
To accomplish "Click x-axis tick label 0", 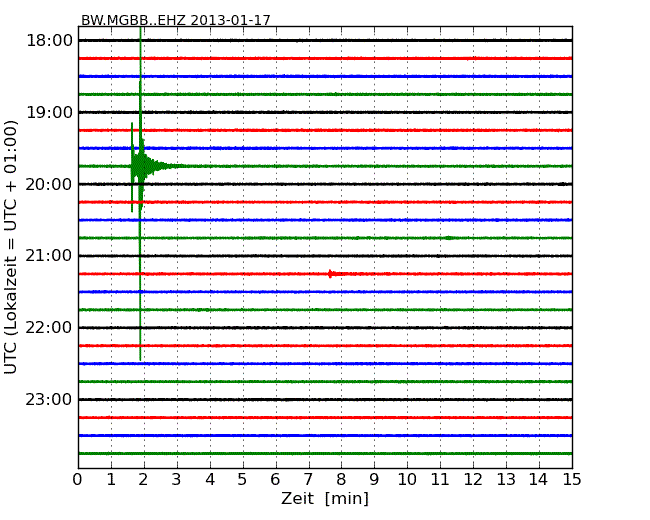I will [x=78, y=480].
